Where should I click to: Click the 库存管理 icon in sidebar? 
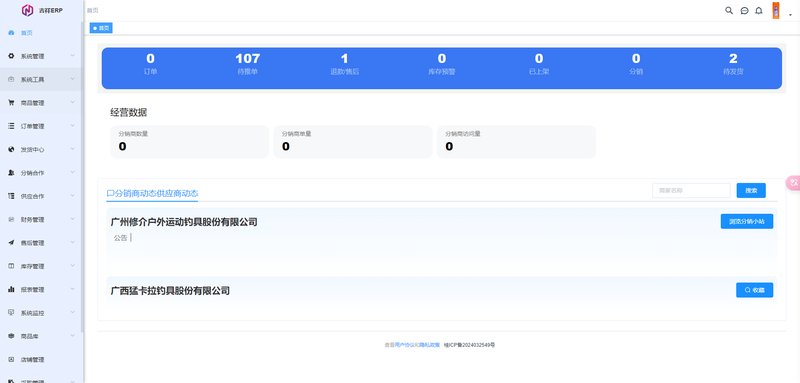point(11,266)
